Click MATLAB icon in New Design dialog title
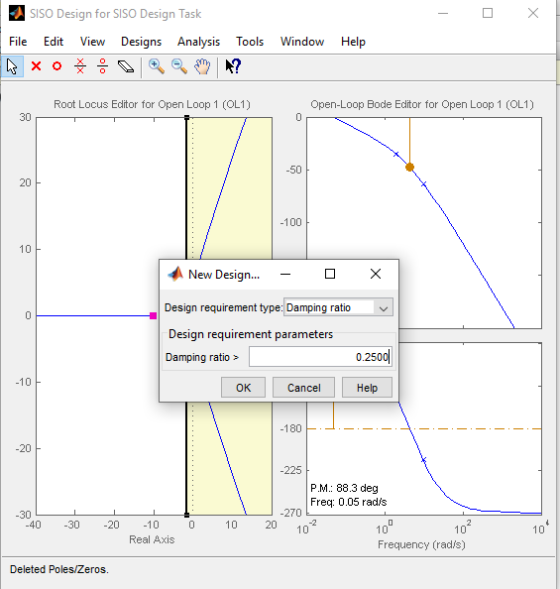This screenshot has height=589, width=560. (175, 274)
